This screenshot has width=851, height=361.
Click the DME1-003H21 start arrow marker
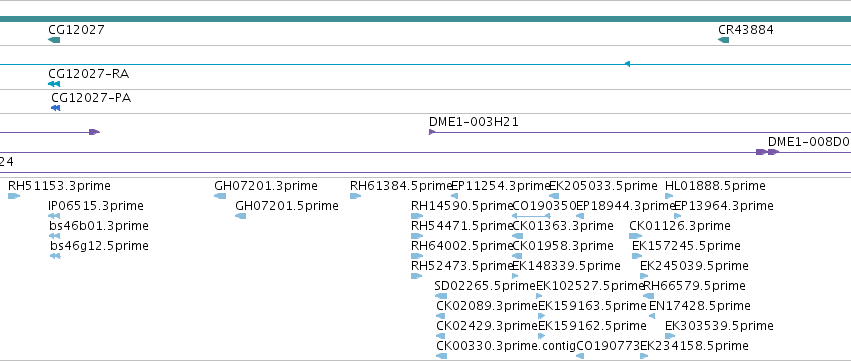[x=432, y=132]
